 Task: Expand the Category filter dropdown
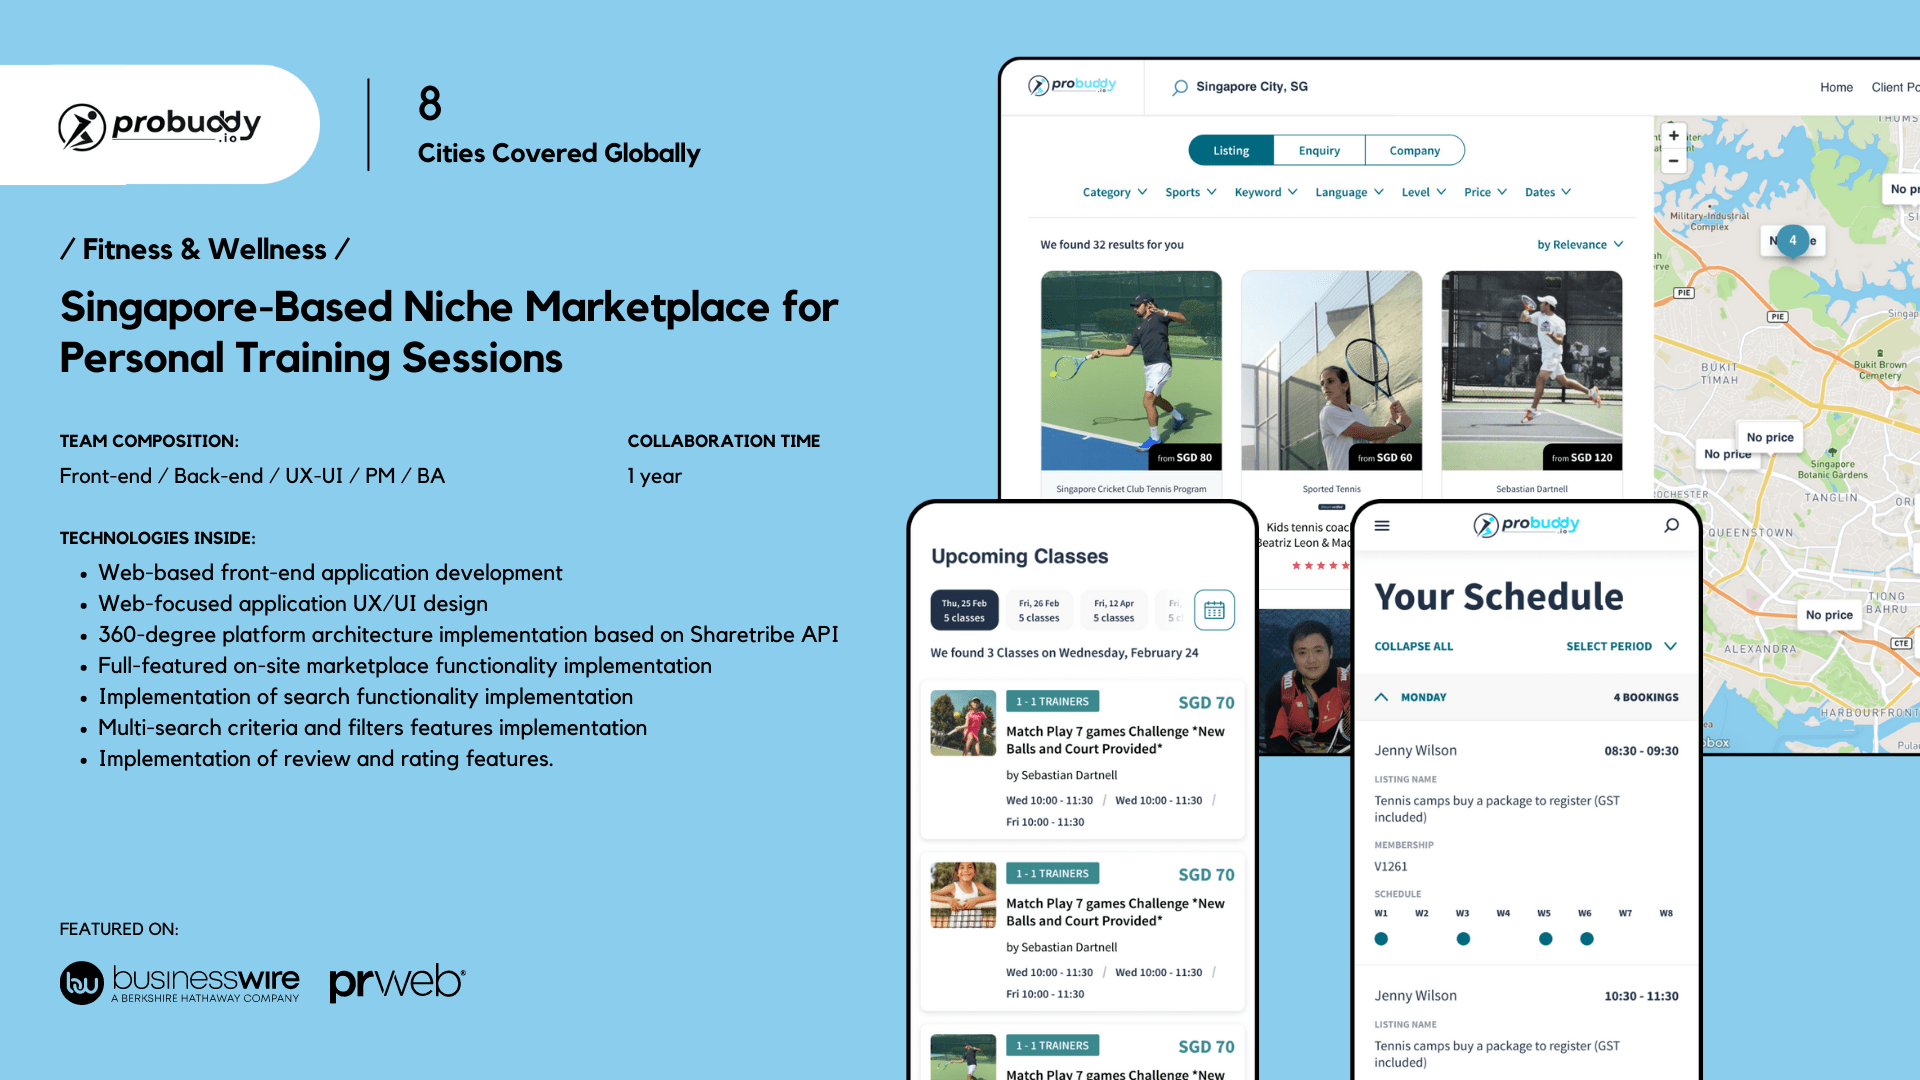tap(1110, 191)
